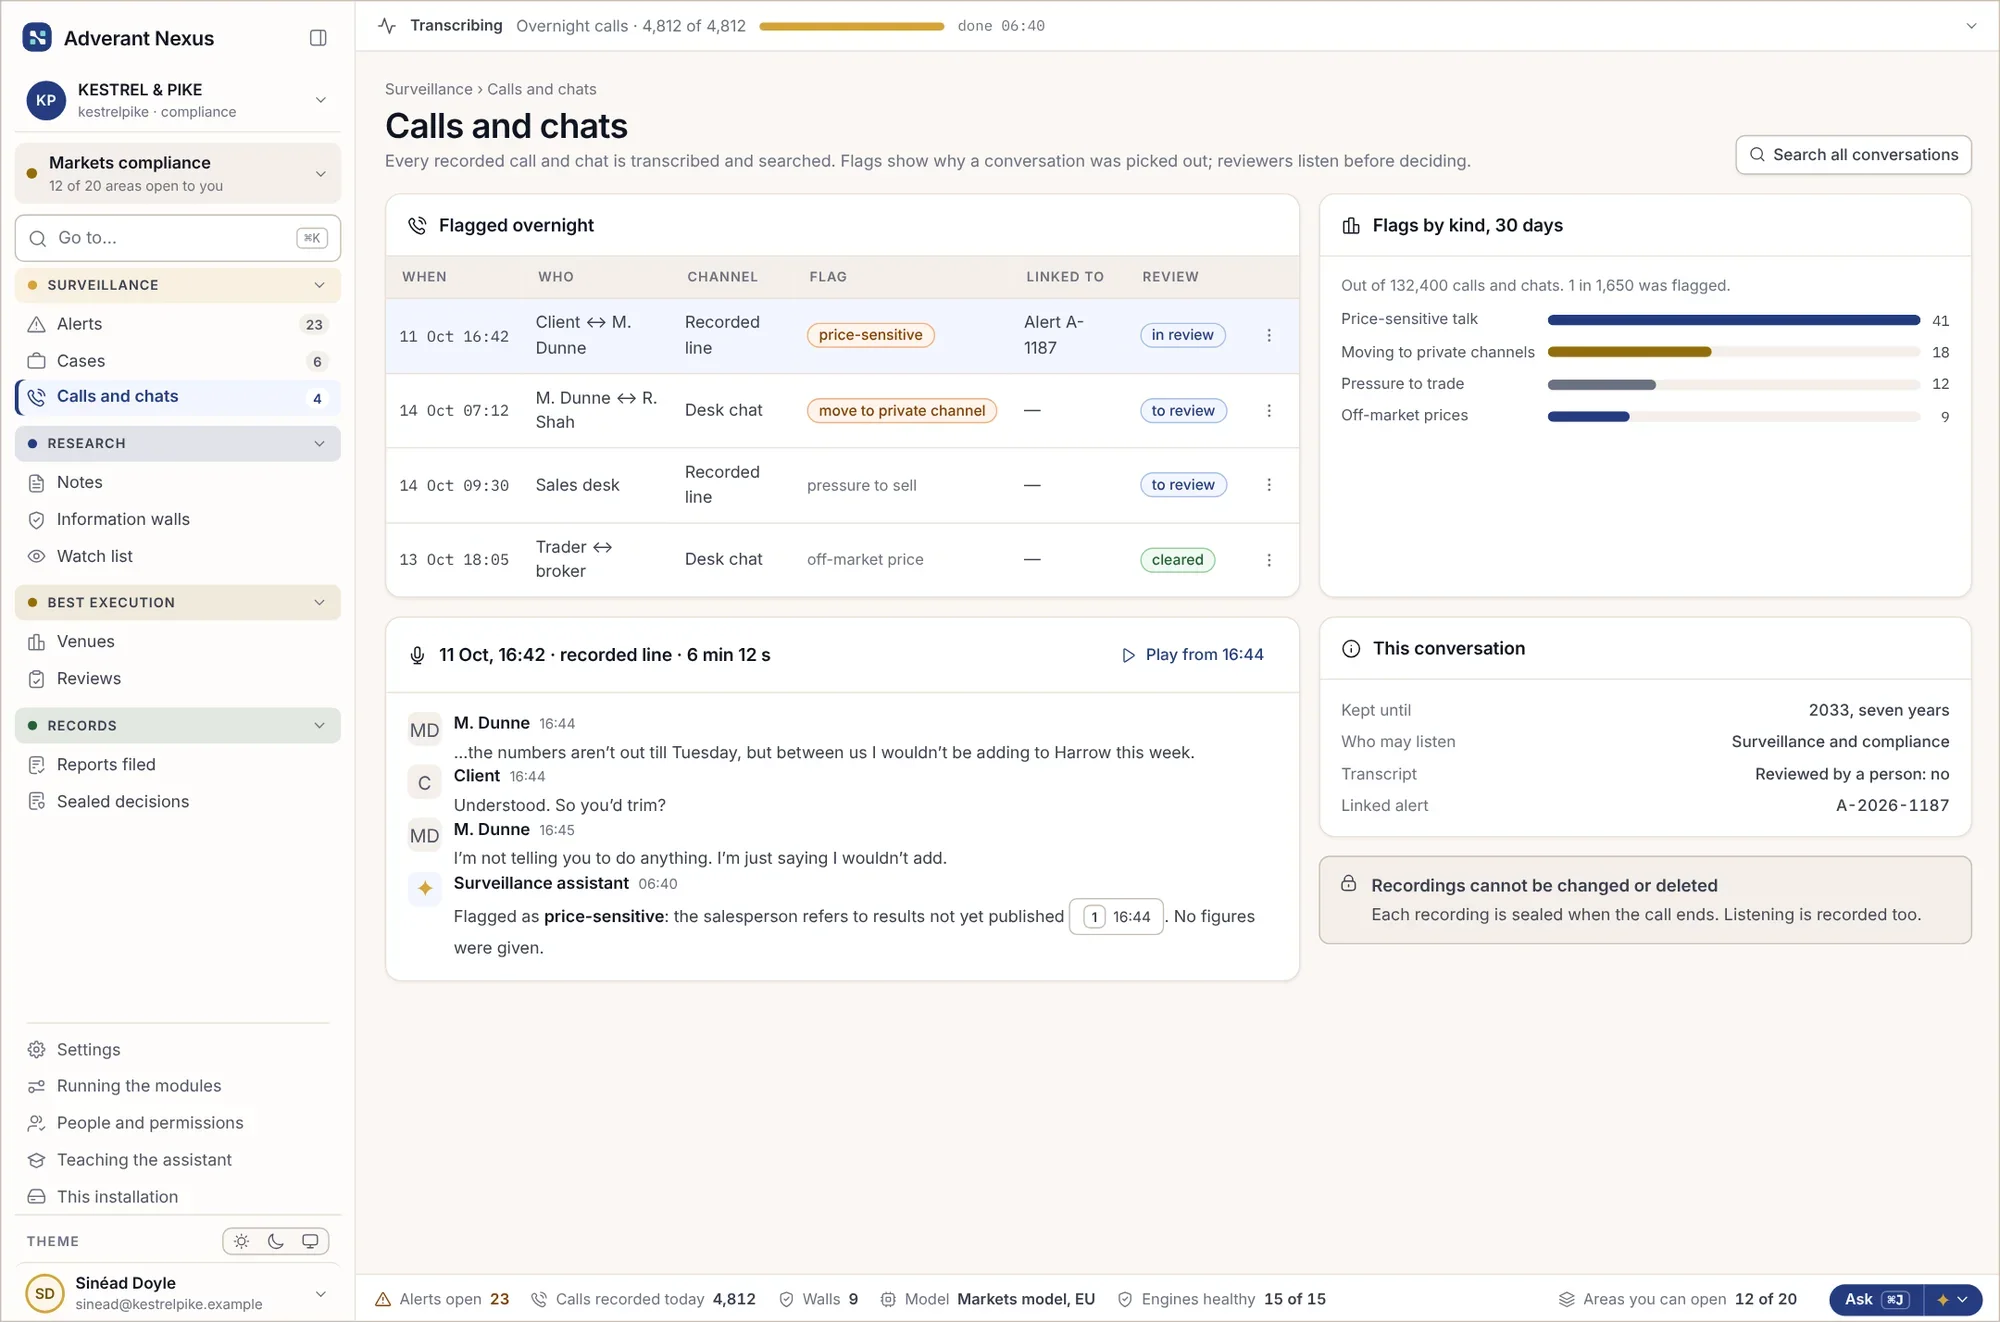The width and height of the screenshot is (2000, 1322).
Task: Open row menu for Sales desk call
Action: click(1269, 485)
